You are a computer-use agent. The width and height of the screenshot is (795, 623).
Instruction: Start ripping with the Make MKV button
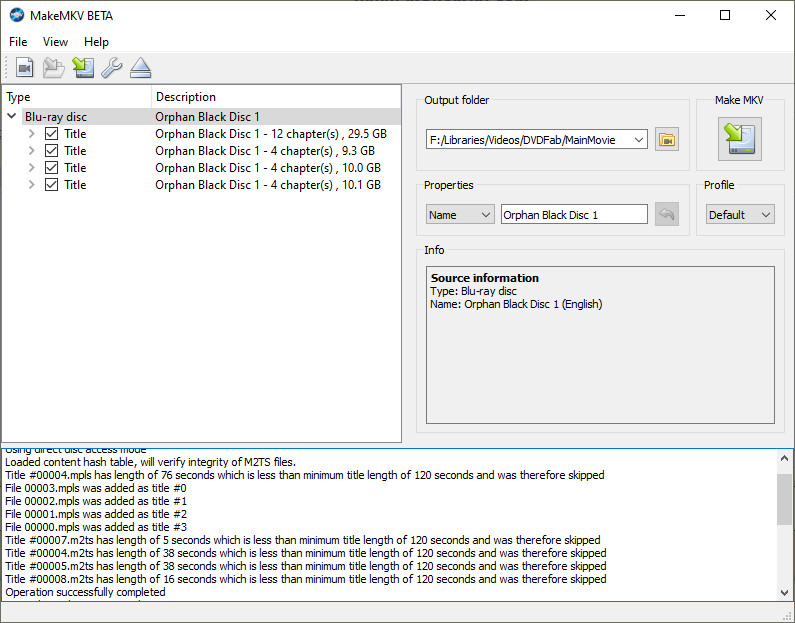(x=739, y=139)
